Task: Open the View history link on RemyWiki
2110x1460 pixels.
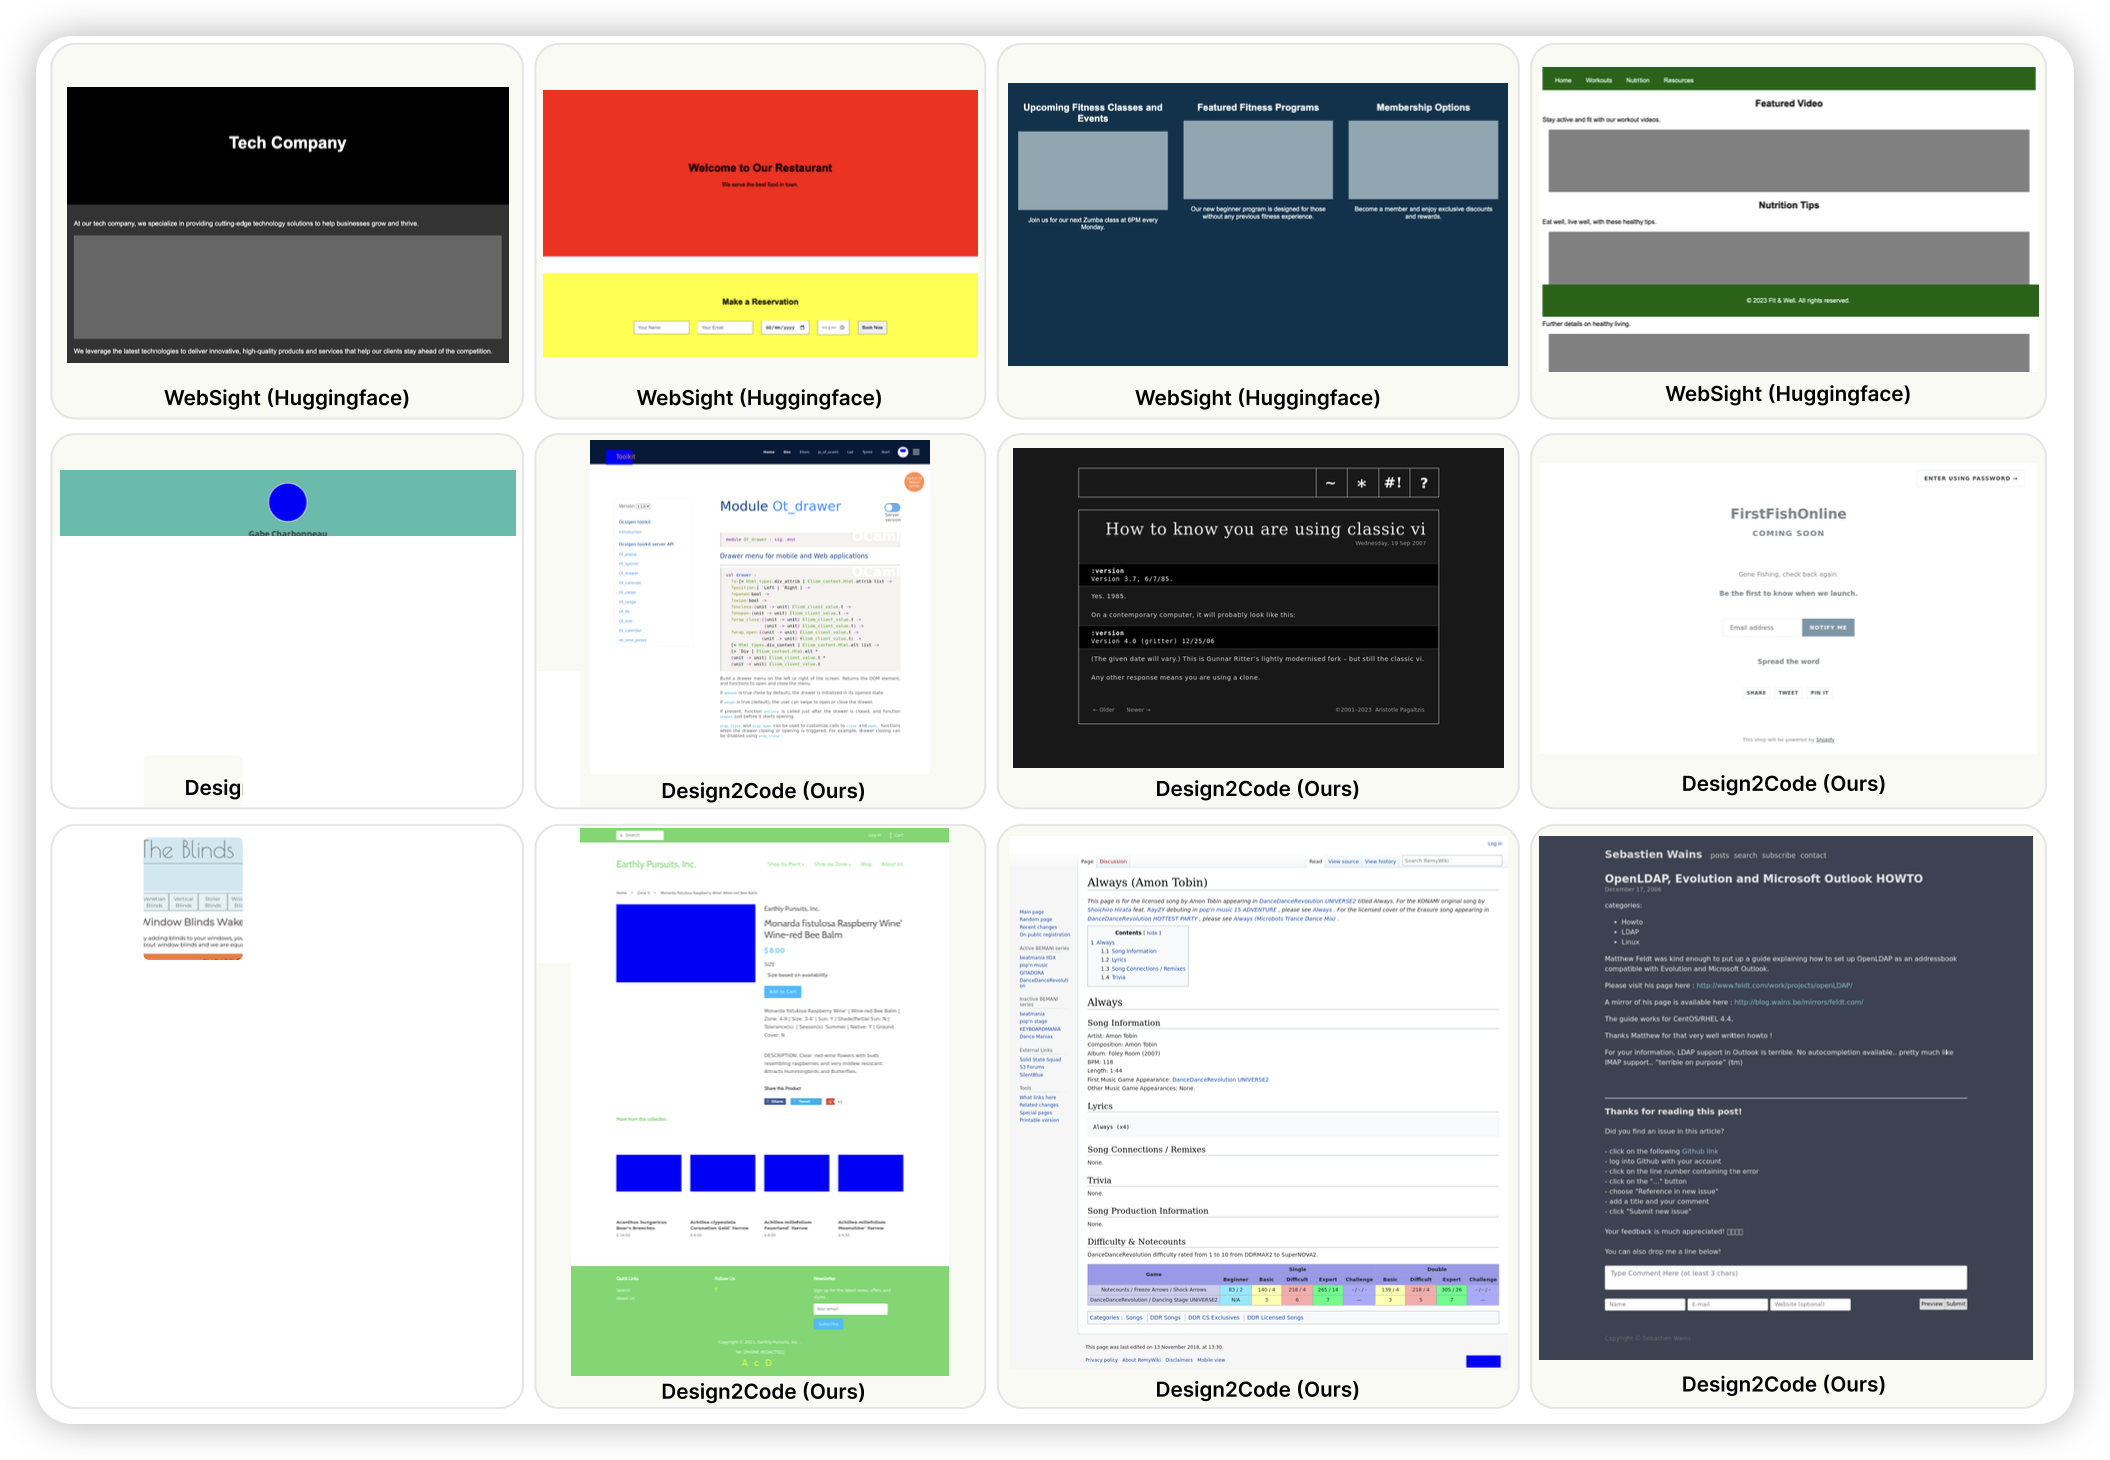Action: [1380, 861]
